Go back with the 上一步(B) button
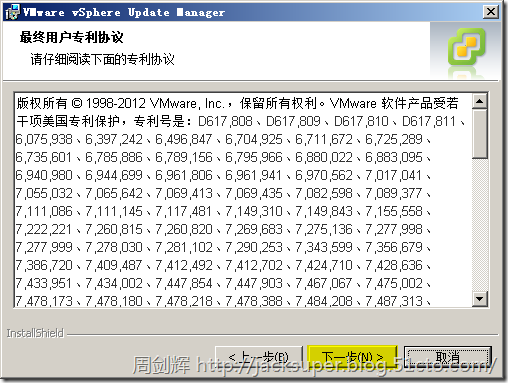The image size is (508, 383). coord(259,357)
